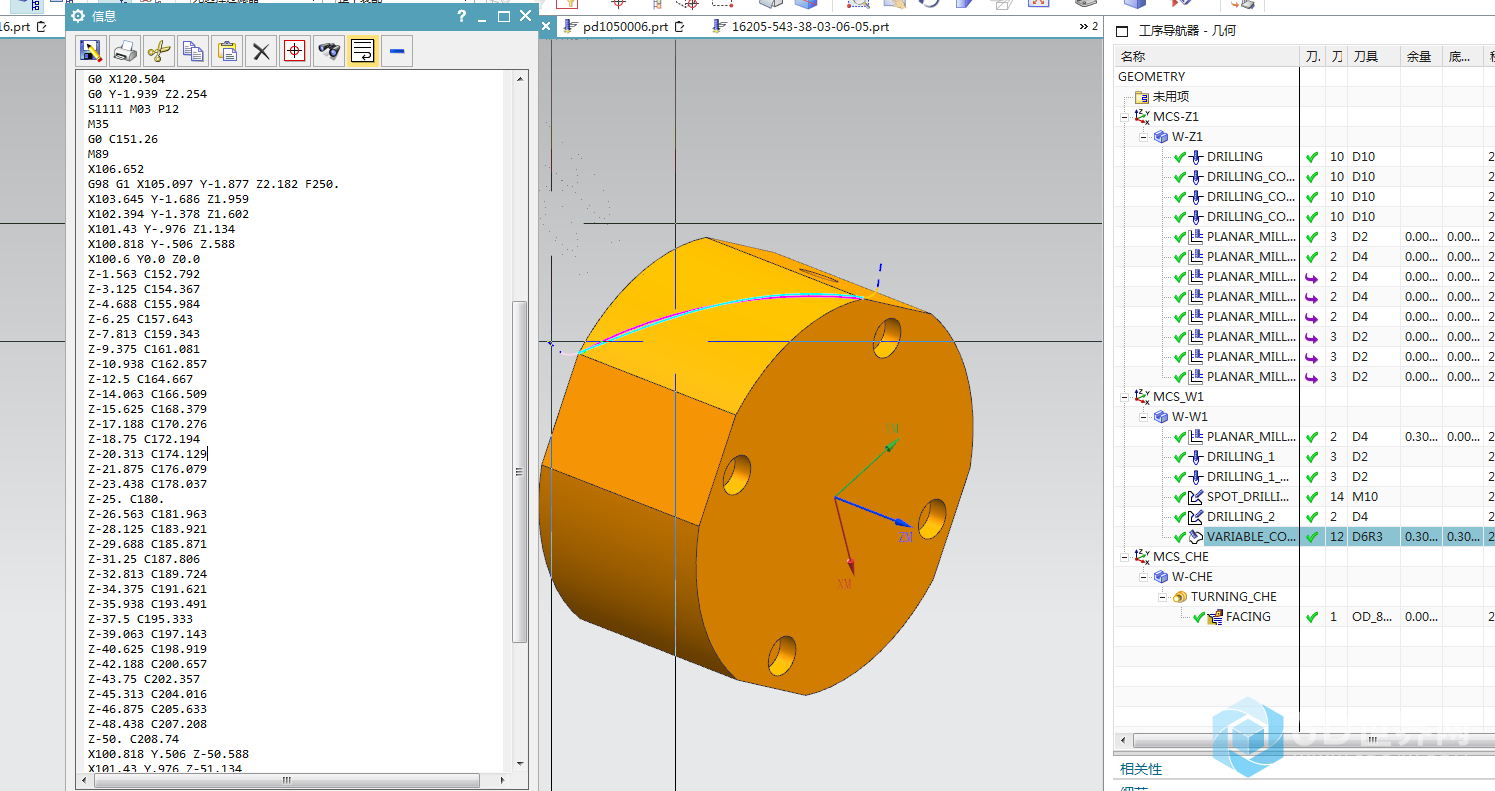This screenshot has height=791, width=1495.
Task: Click the SPOT_DRILLI... operation icon
Action: (x=1196, y=497)
